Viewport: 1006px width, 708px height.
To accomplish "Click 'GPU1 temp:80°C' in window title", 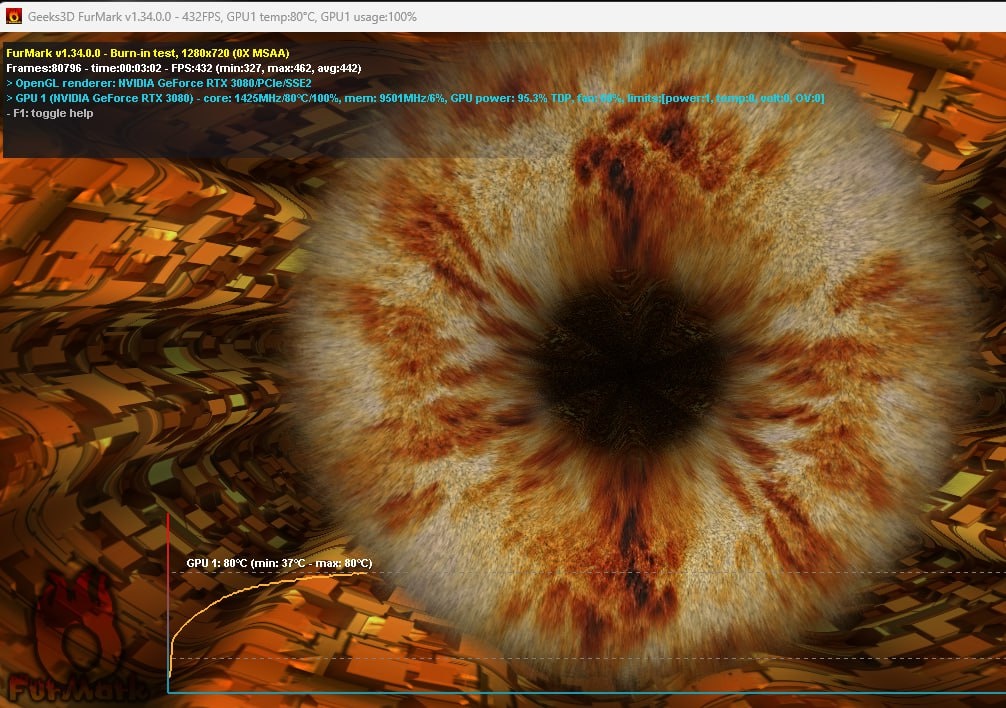I will click(270, 17).
